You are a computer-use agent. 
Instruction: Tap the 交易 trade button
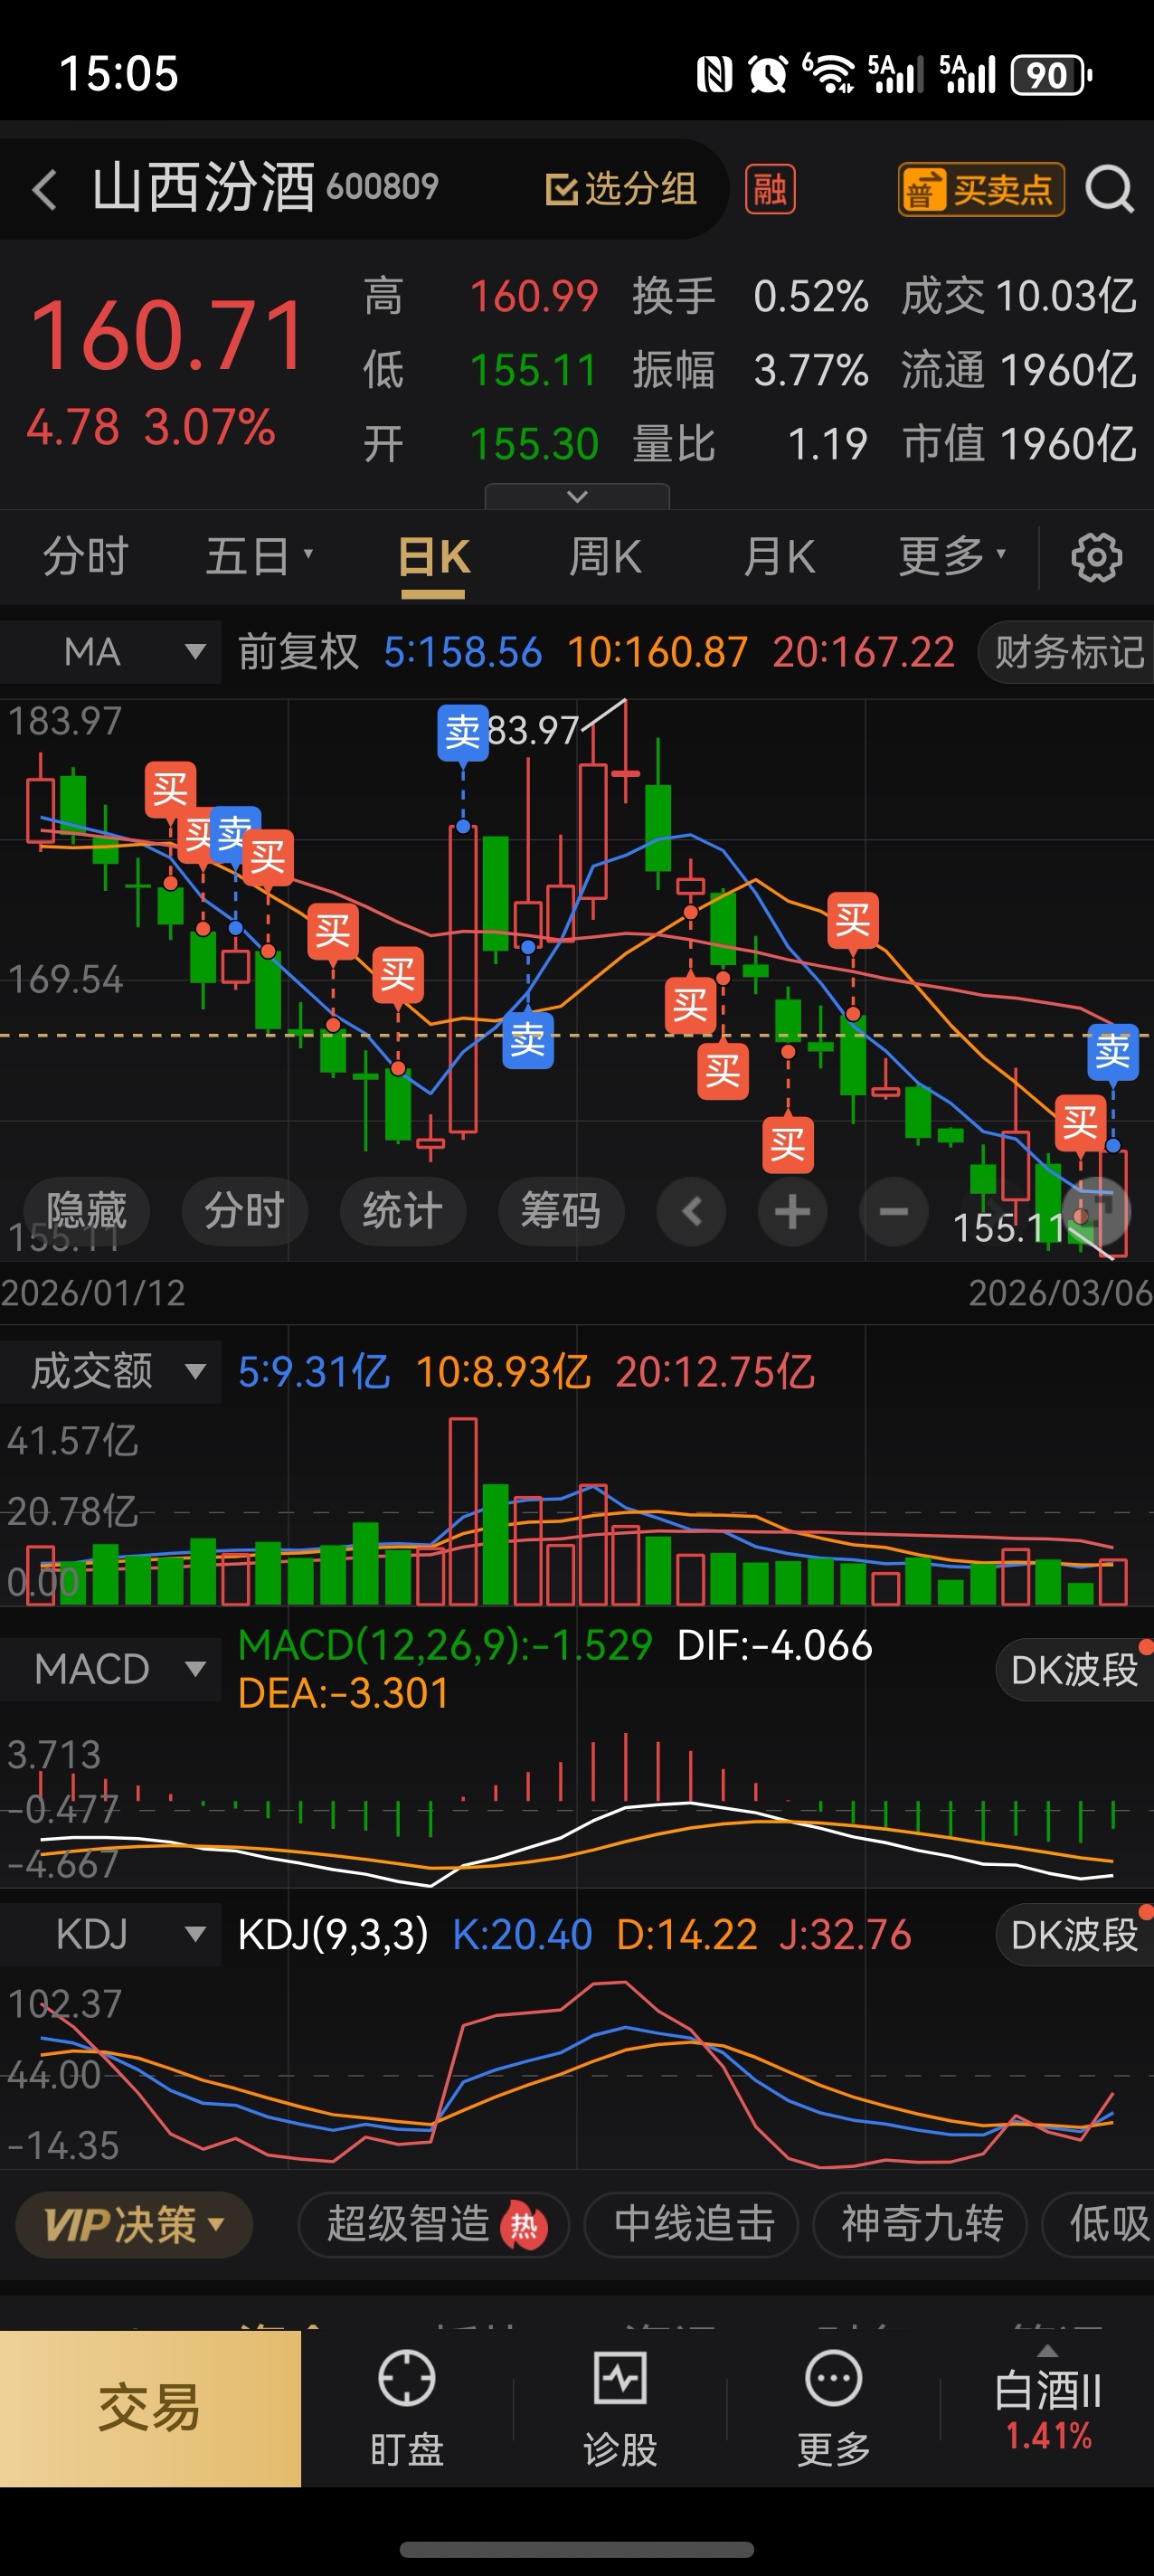click(x=150, y=2408)
